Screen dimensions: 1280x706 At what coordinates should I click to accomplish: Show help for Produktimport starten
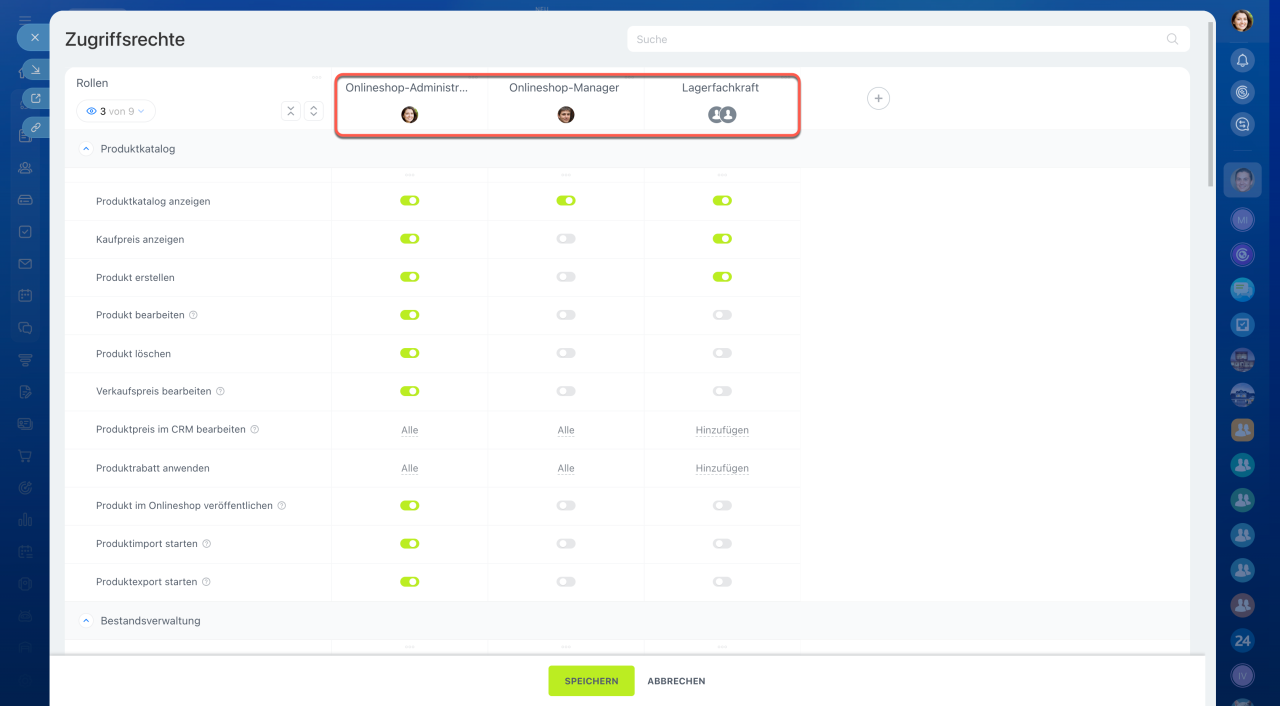tap(207, 544)
